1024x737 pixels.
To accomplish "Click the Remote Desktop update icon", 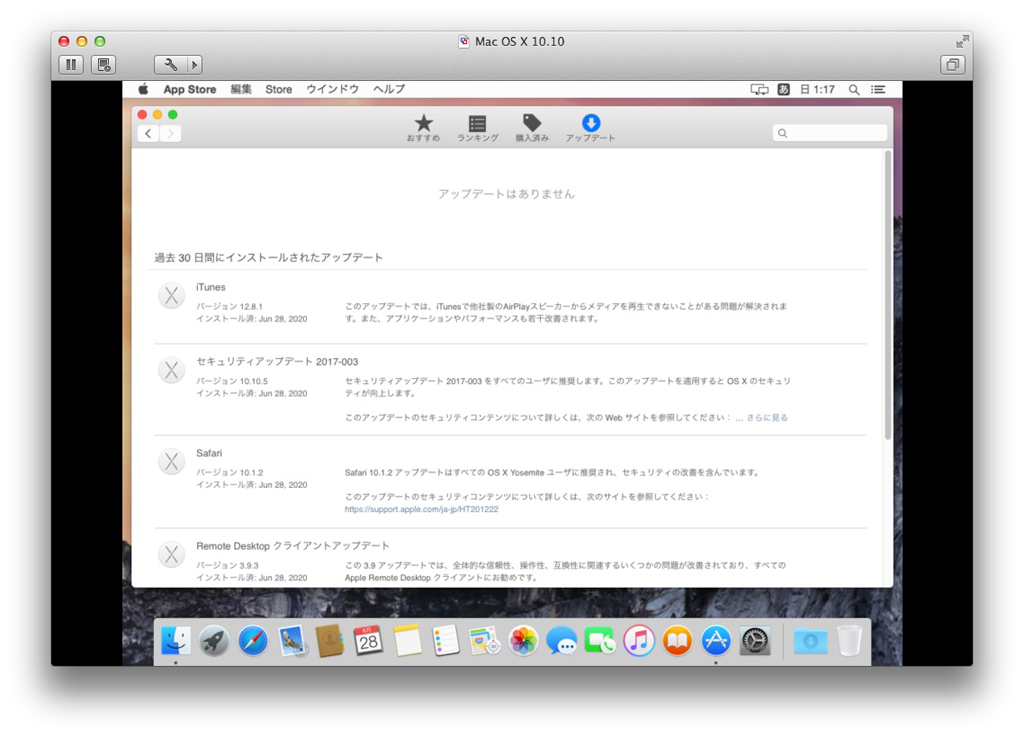I will coord(171,555).
